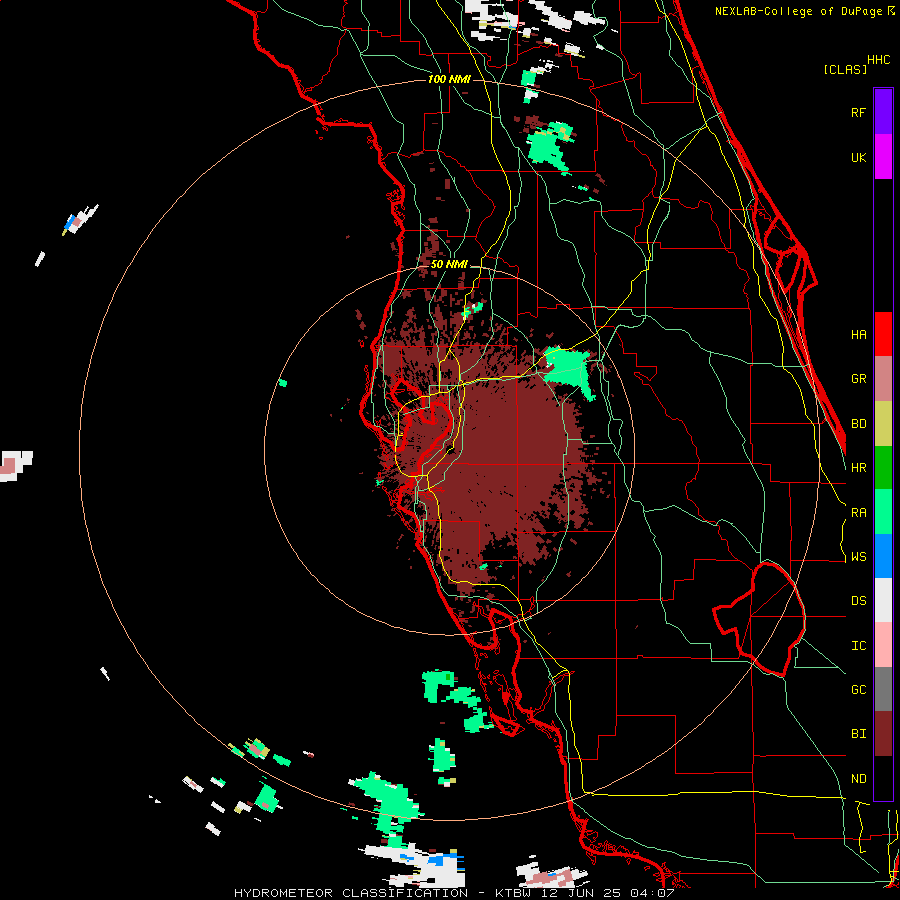Viewport: 900px width, 900px height.
Task: Click the UK legend label
Action: (859, 157)
